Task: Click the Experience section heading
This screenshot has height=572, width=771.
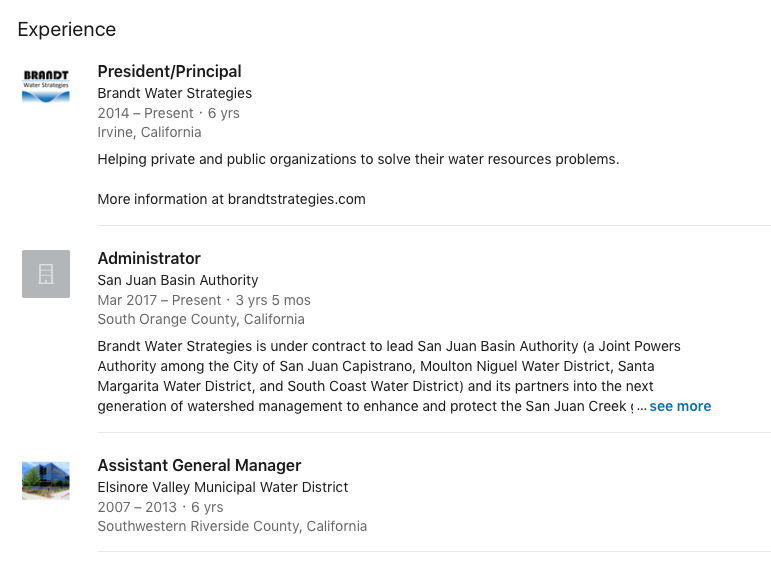Action: coord(67,30)
